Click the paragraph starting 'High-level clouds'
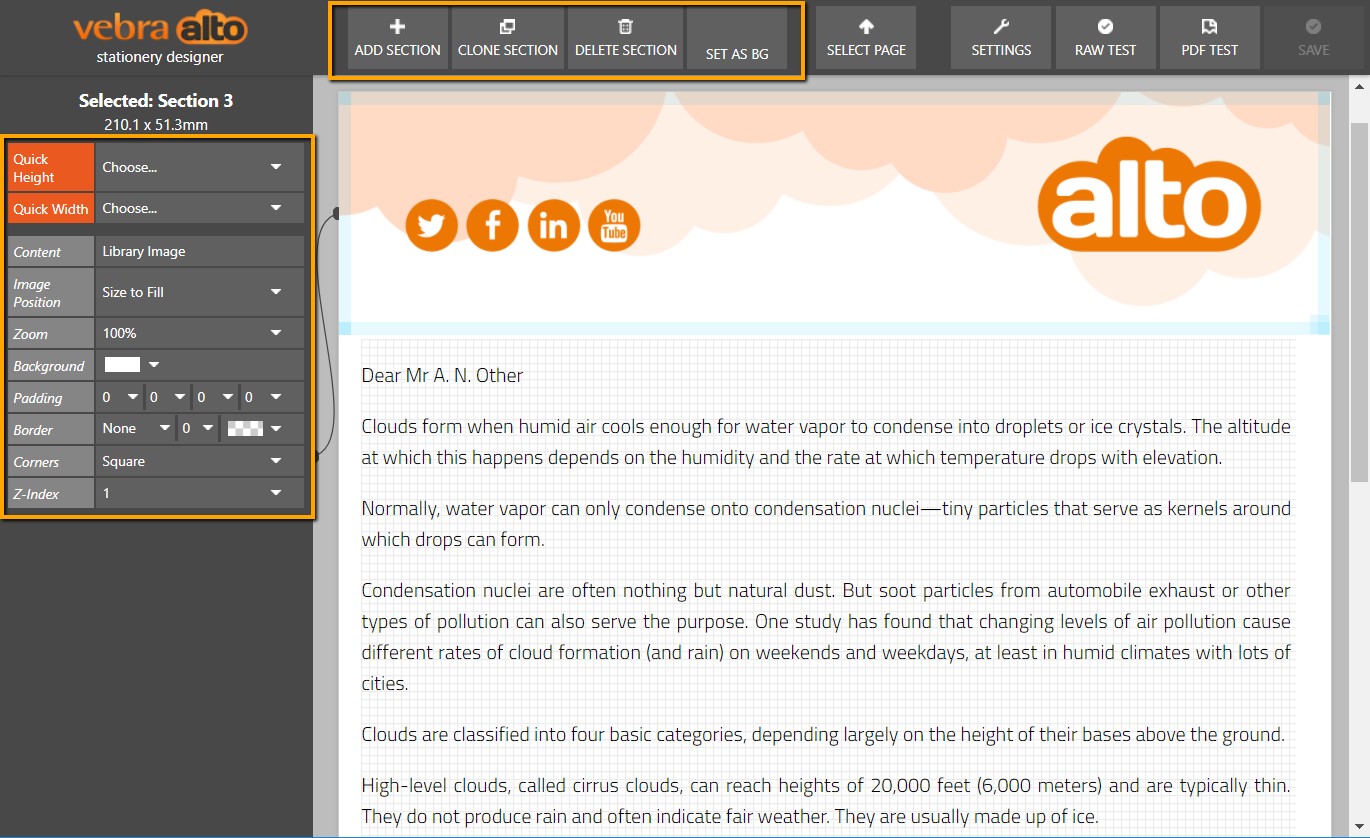Viewport: 1370px width, 838px height. 826,801
